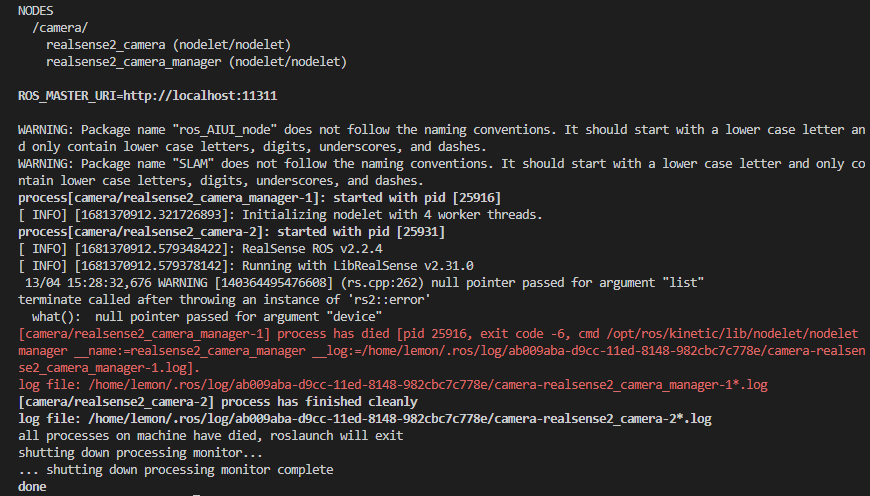This screenshot has width=870, height=496.
Task: Click the started with pid [25916] line
Action: (260, 198)
